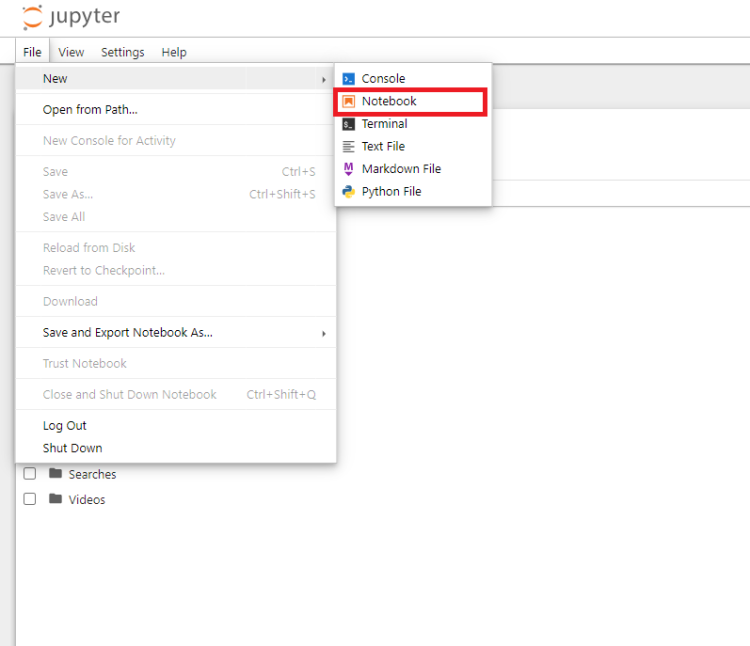750x646 pixels.
Task: Click the Terminal icon in submenu
Action: pos(349,124)
